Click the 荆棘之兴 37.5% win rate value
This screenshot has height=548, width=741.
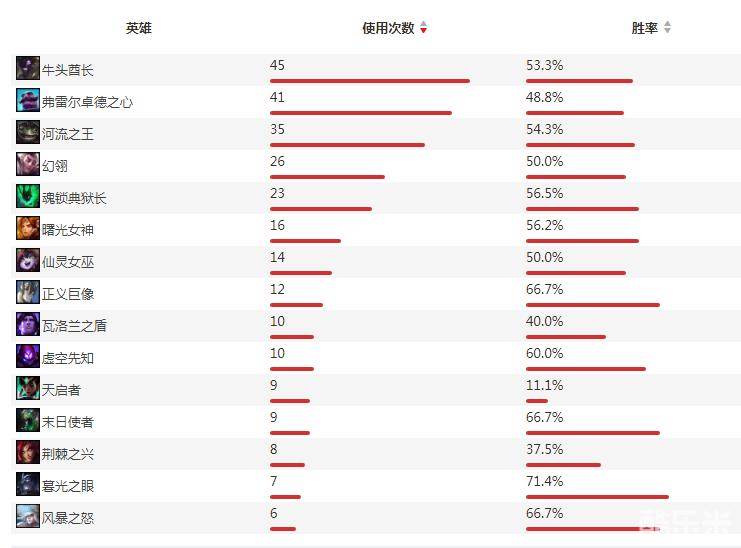(544, 450)
